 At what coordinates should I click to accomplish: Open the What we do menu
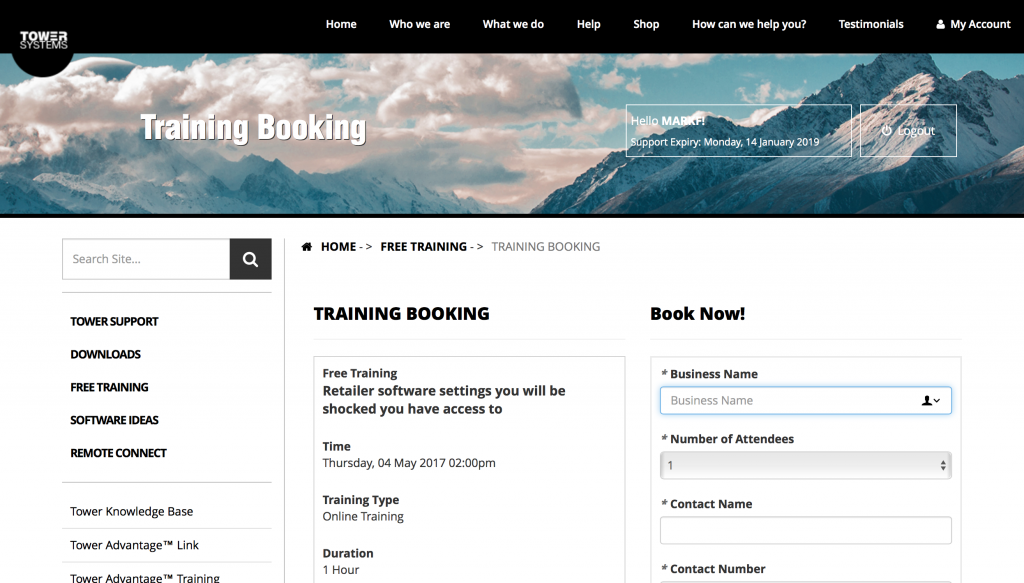pyautogui.click(x=513, y=24)
